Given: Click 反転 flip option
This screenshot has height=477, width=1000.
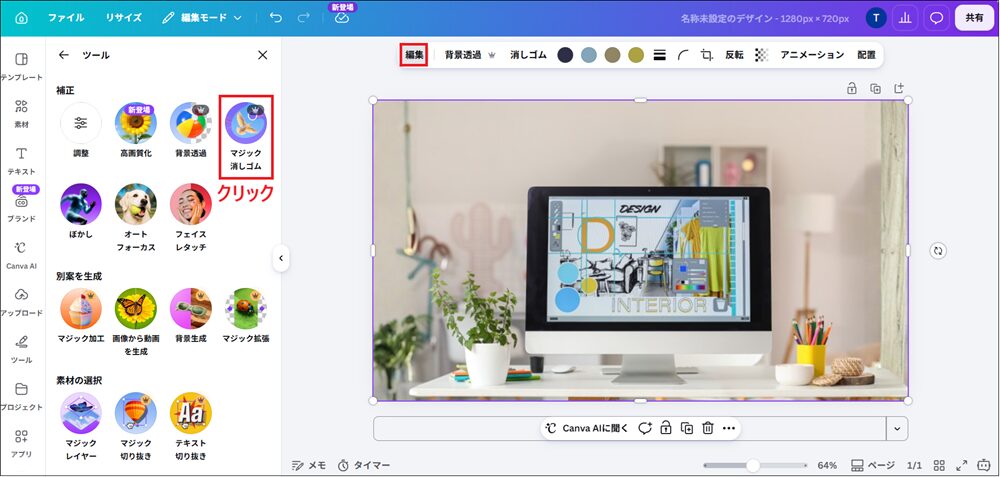Looking at the screenshot, I should [x=734, y=55].
